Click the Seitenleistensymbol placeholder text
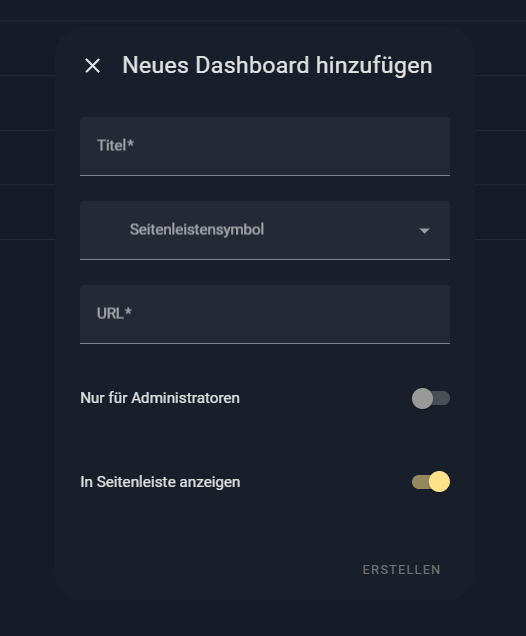The width and height of the screenshot is (526, 636). (x=197, y=230)
